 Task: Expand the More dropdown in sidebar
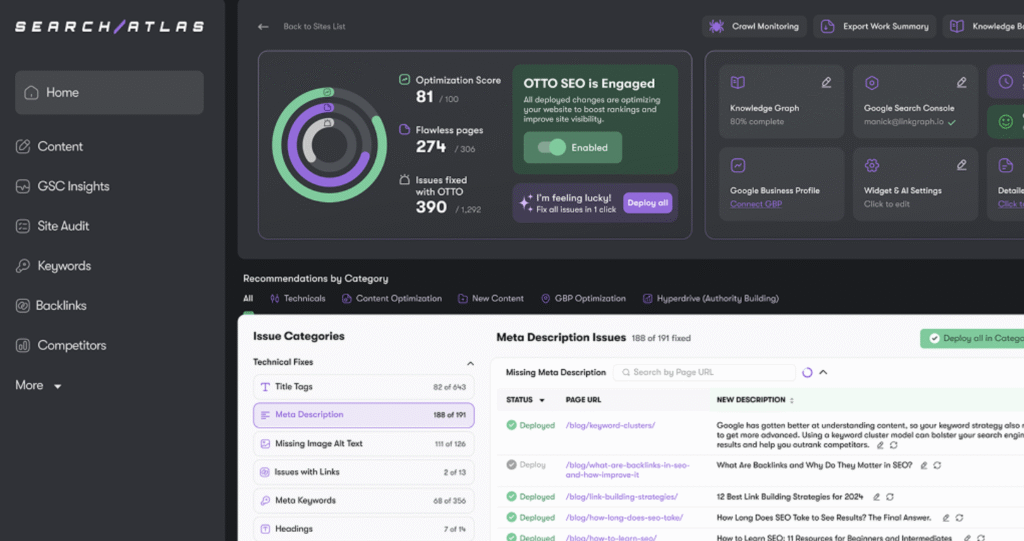39,385
